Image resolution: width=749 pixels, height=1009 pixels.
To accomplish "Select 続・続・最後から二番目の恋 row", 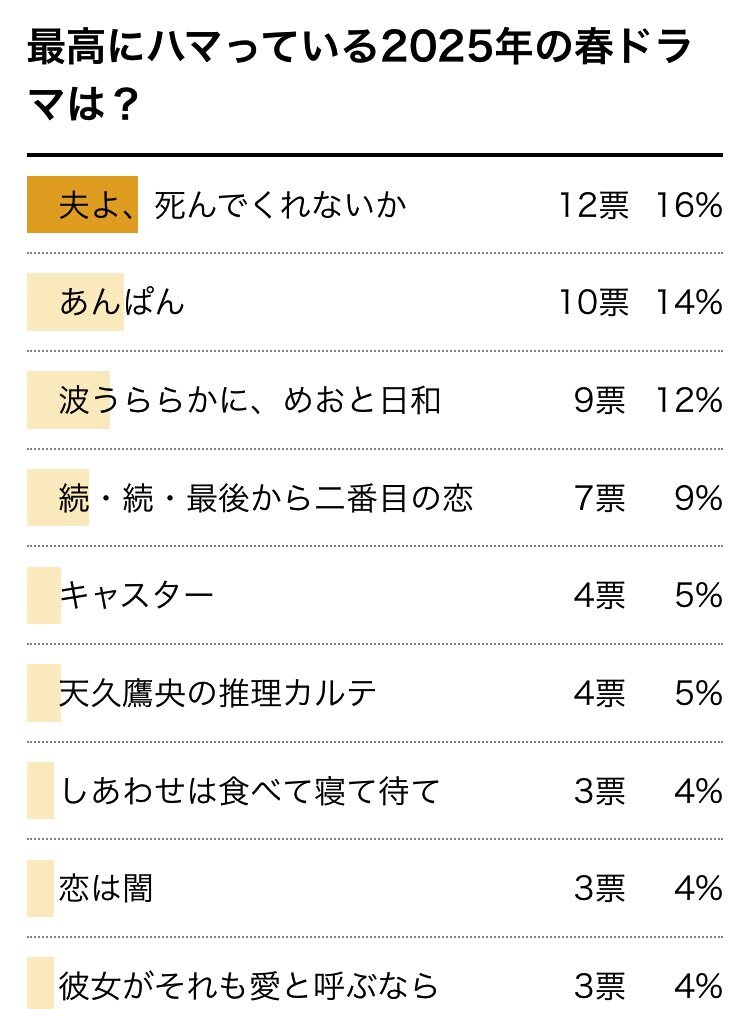I will coord(374,497).
